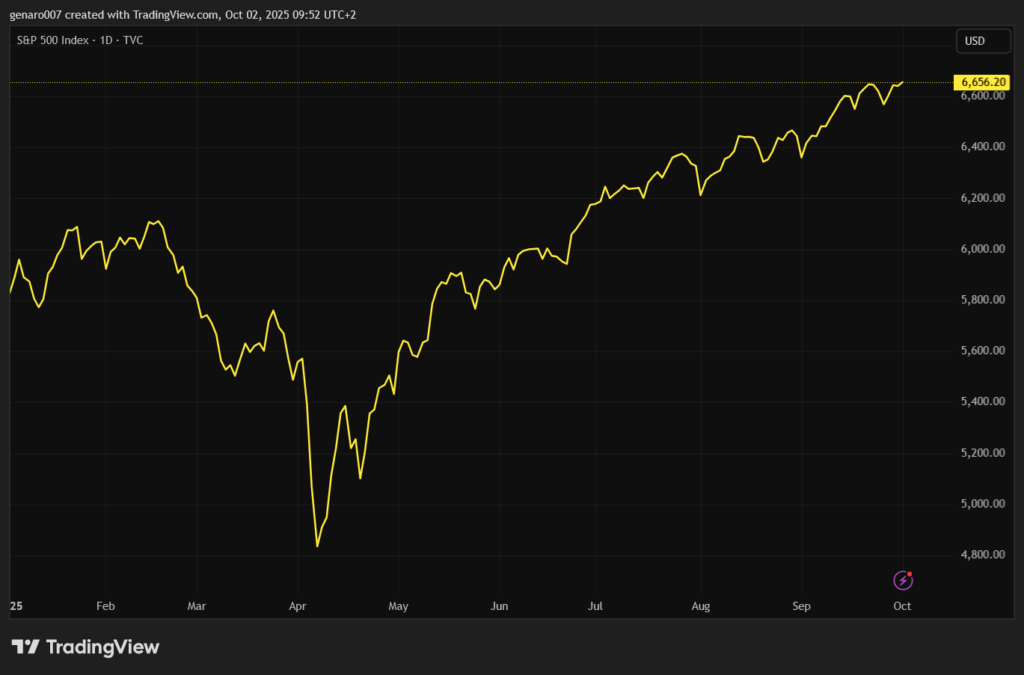Open the USD currency selector
Screen dimensions: 1024x675
[972, 41]
